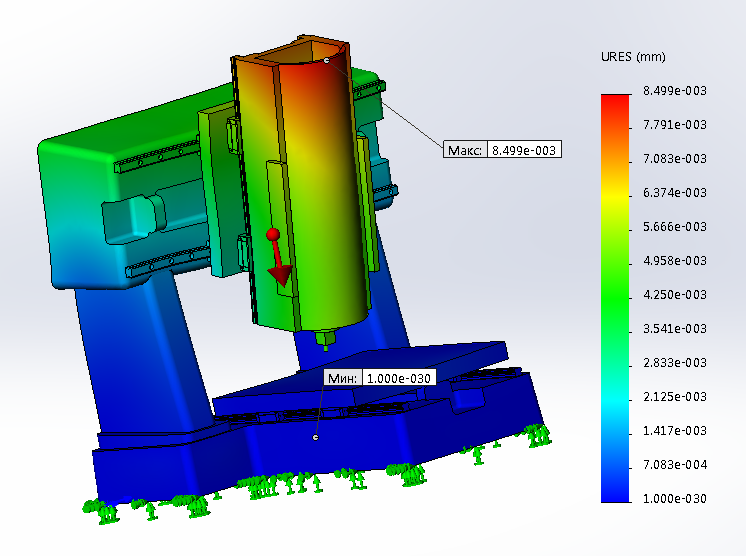Viewport: 746px width, 556px height.
Task: Click legend value 7.083e-003
Action: tap(675, 159)
